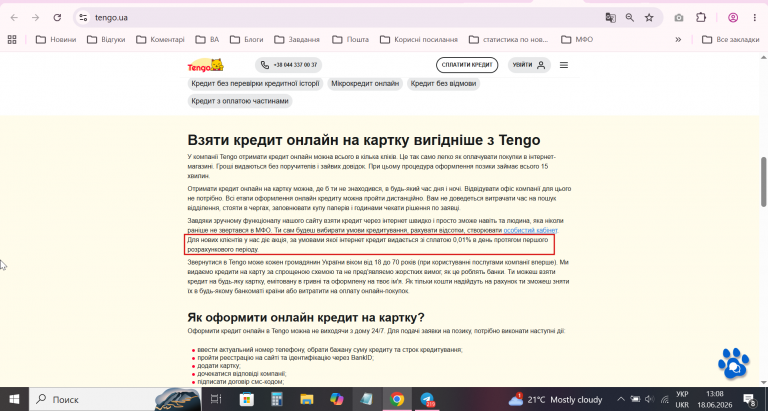This screenshot has width=768, height=411.
Task: Open the Блоги bookmark folder
Action: tap(247, 39)
